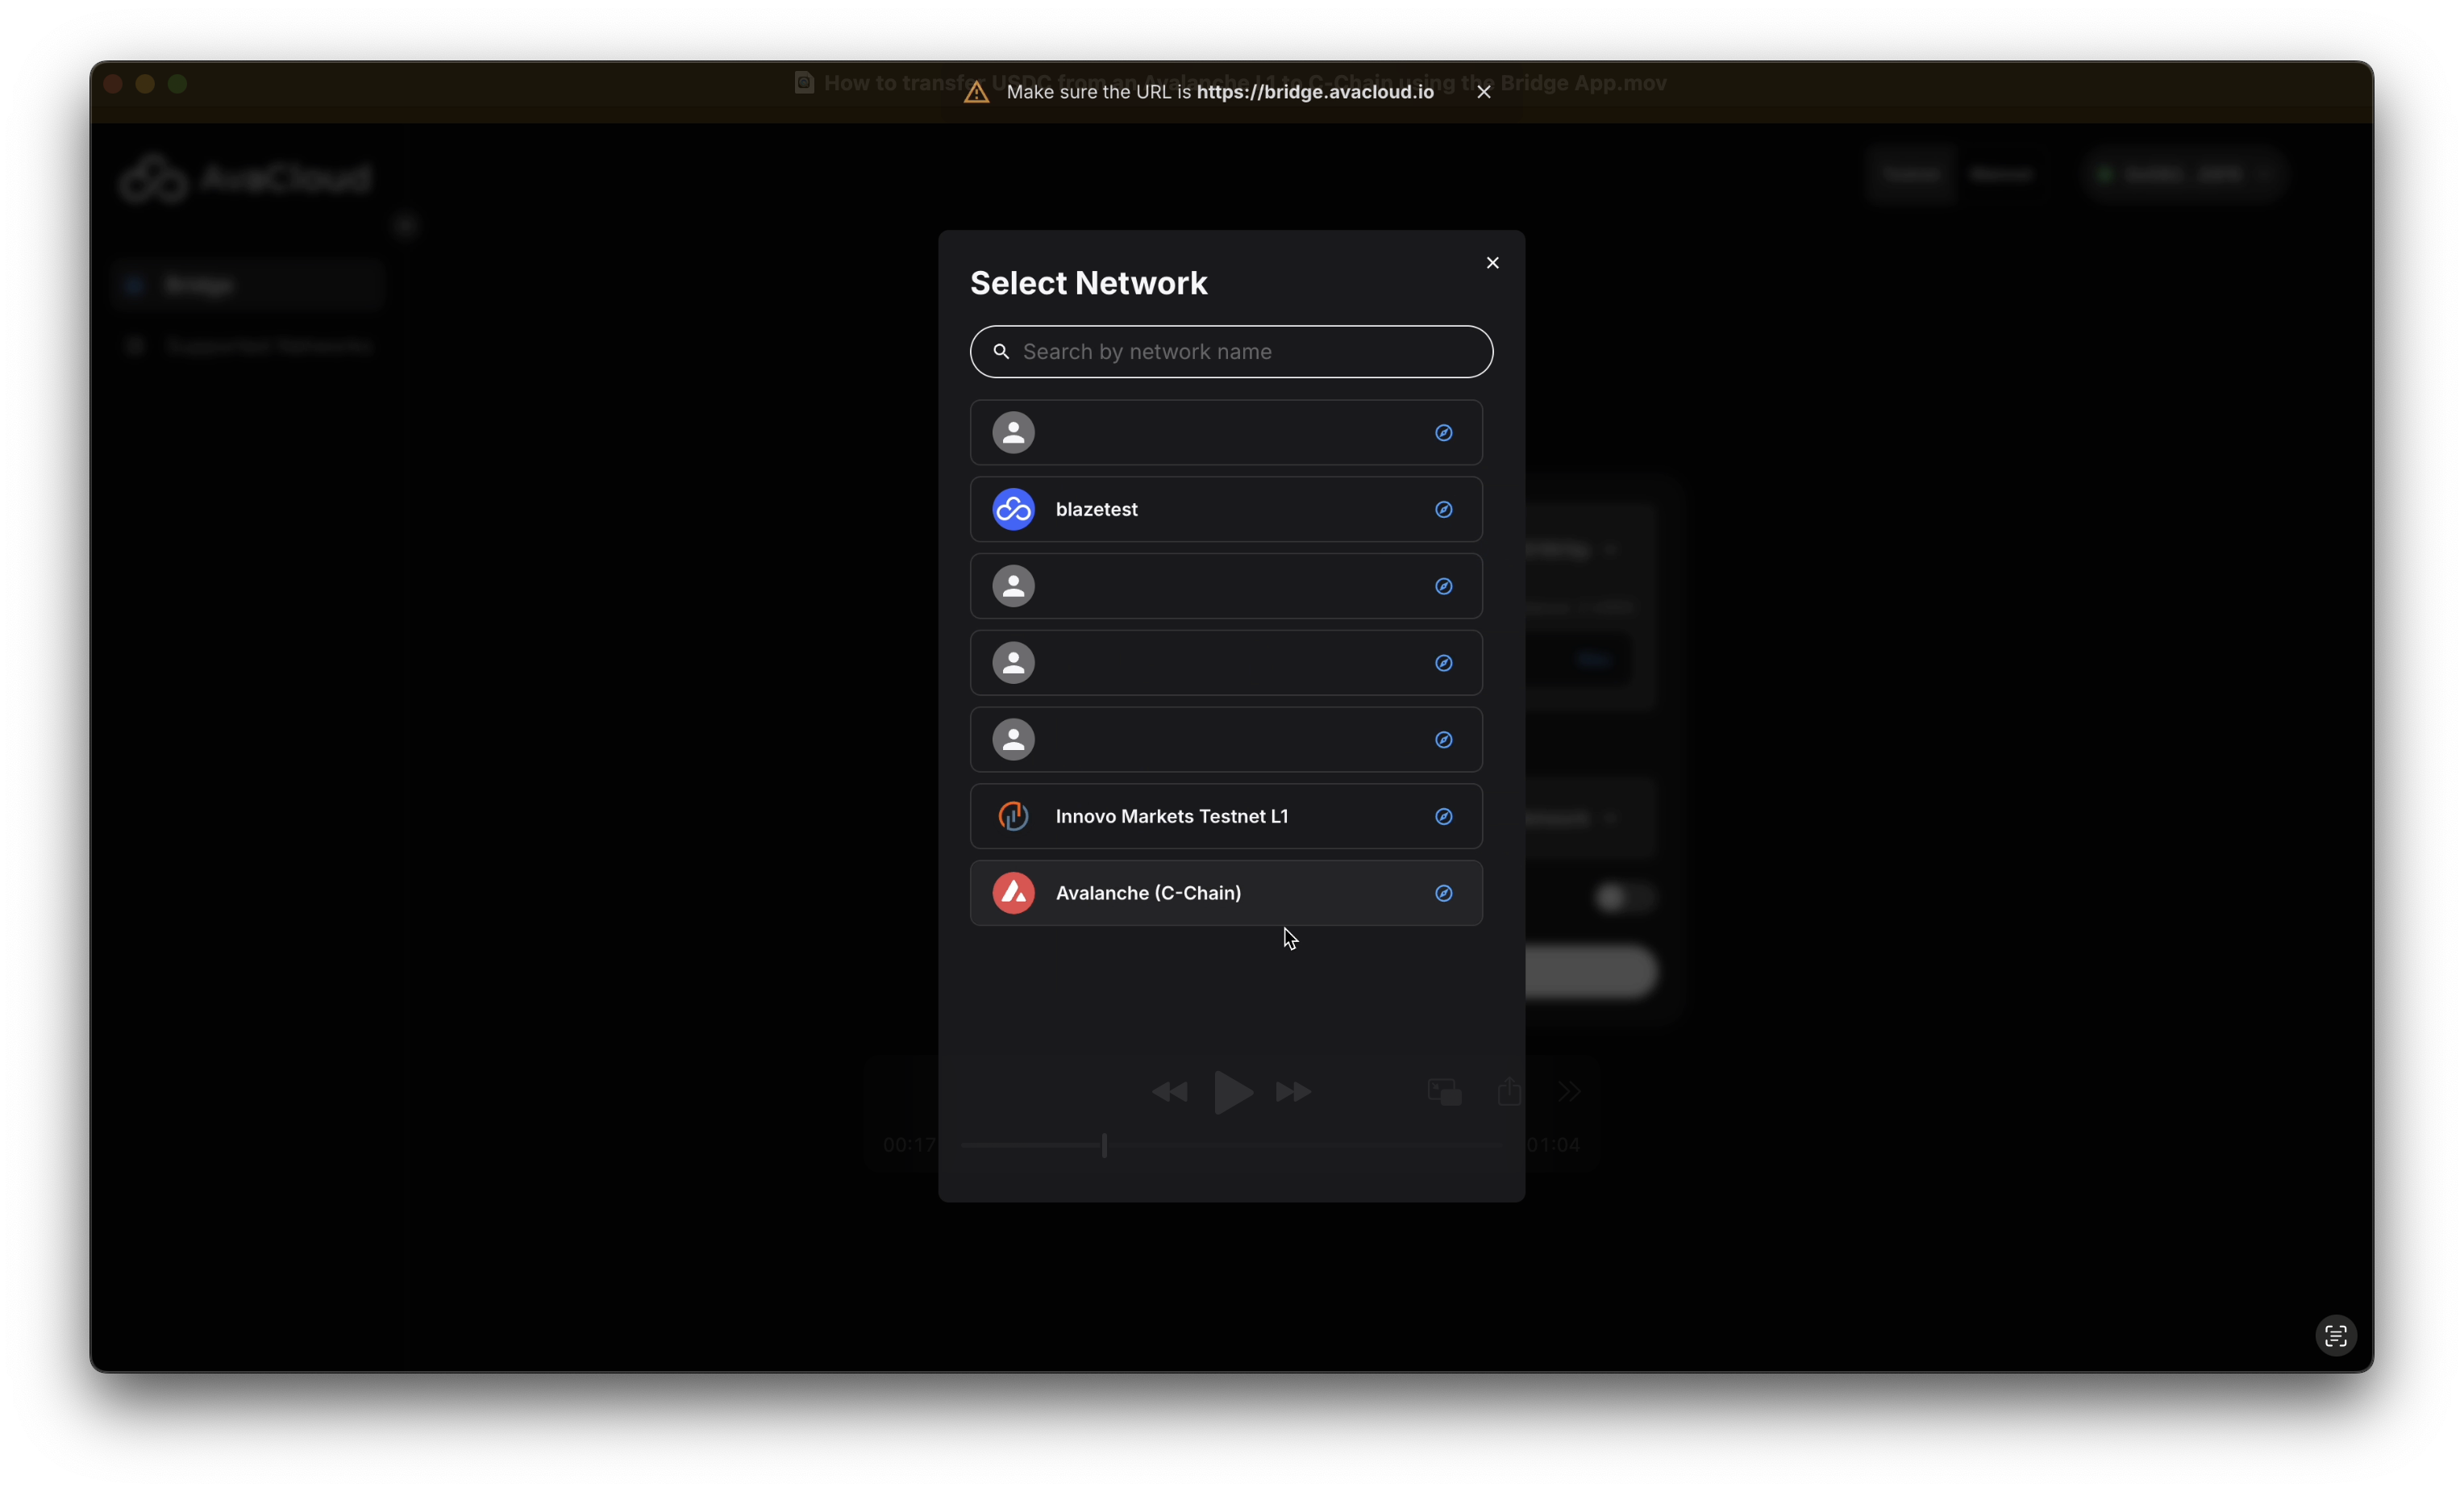Click the red Avalanche logo icon

(1013, 893)
